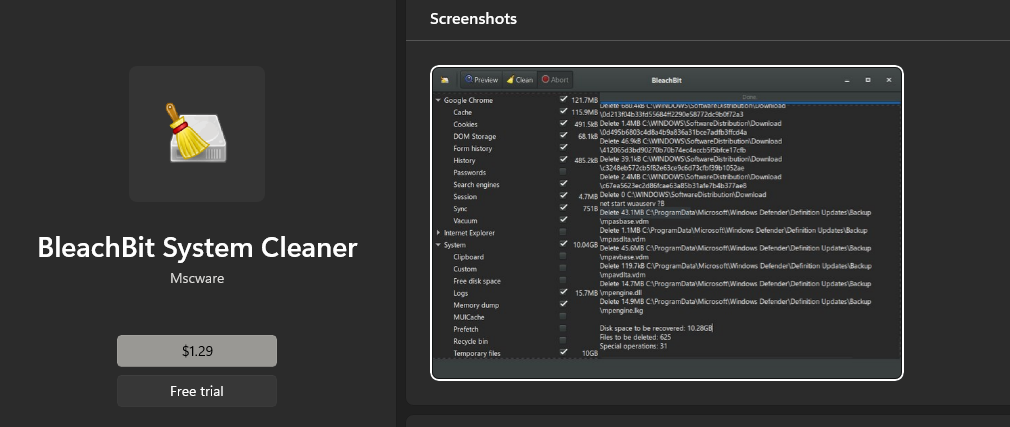
Task: Buy the app for $1.29
Action: point(197,351)
